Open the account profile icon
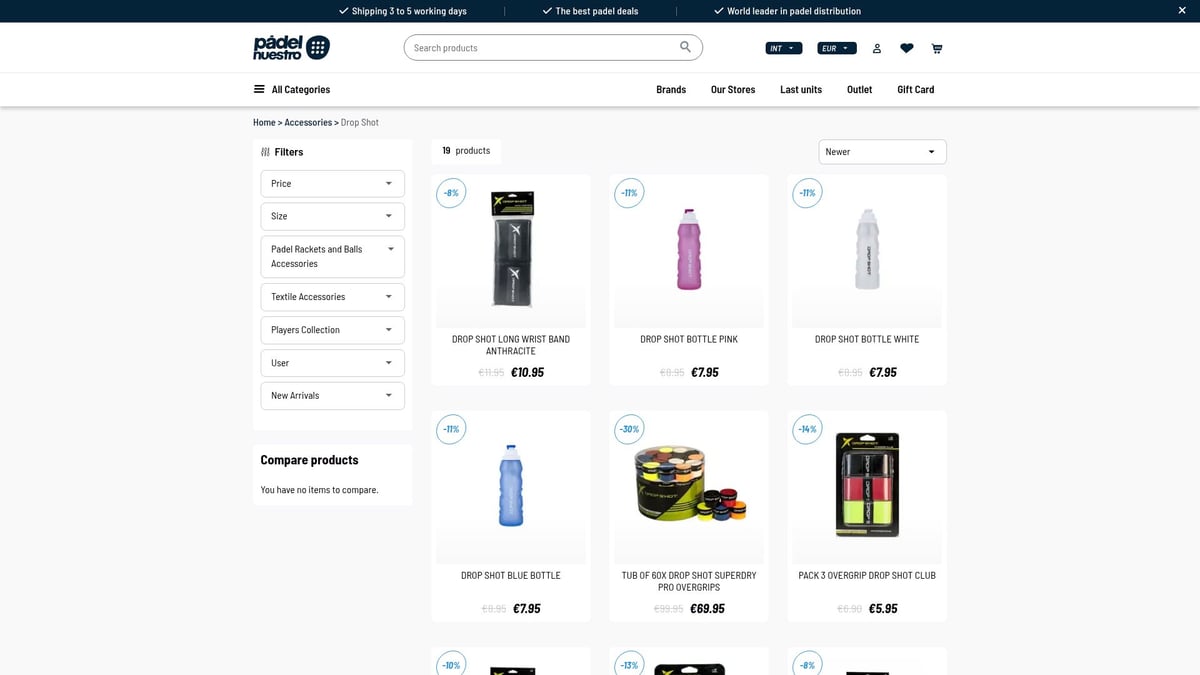This screenshot has height=675, width=1200. coord(877,47)
